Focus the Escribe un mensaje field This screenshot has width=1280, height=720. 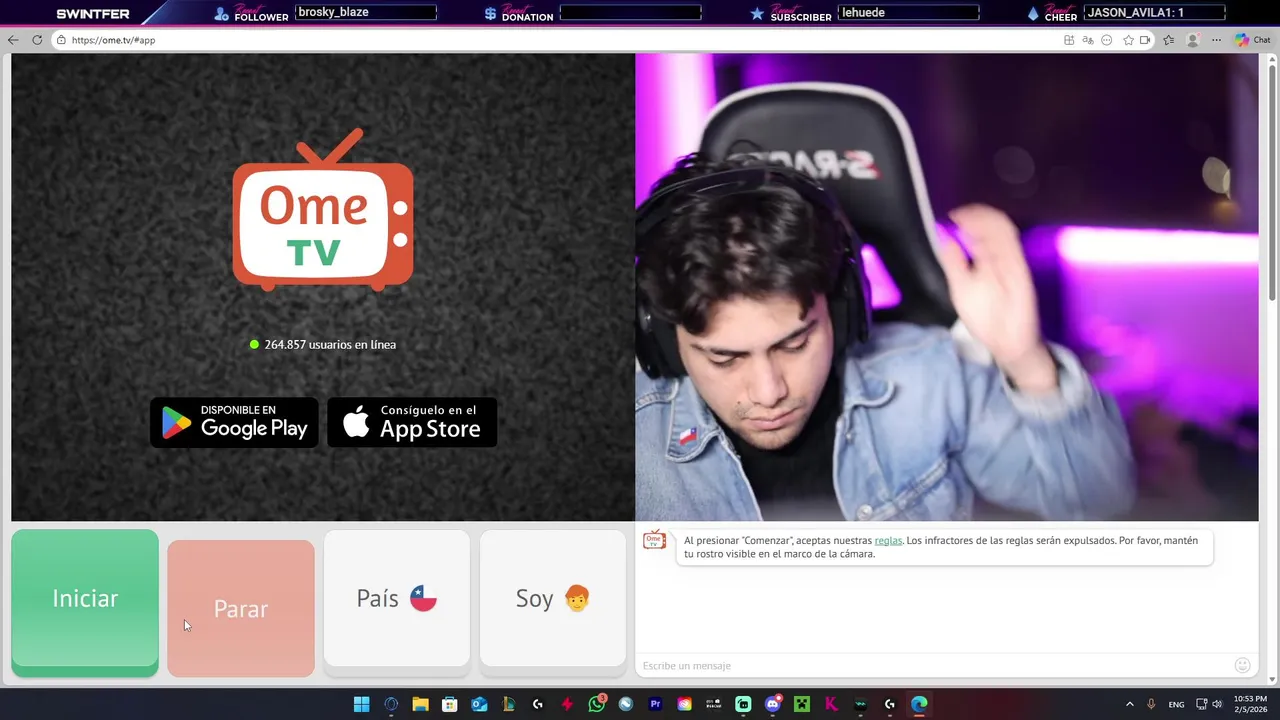click(935, 665)
